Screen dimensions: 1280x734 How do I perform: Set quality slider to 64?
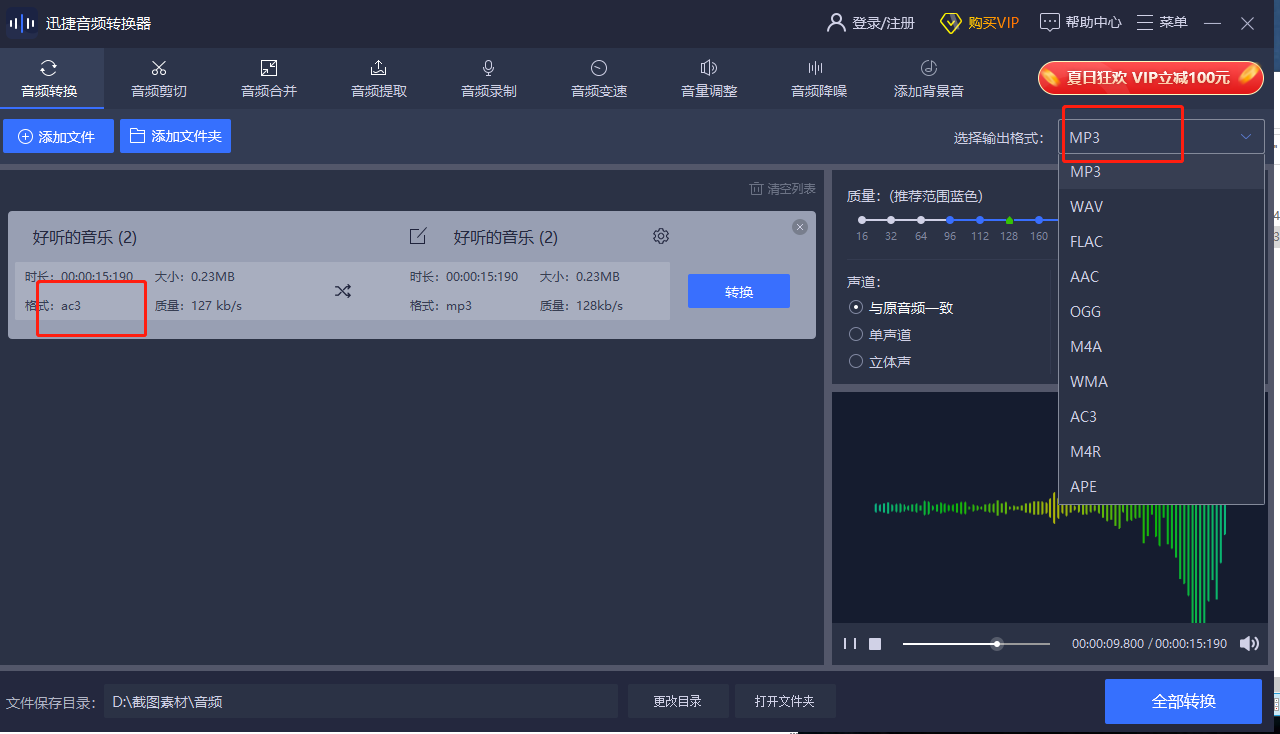[921, 219]
